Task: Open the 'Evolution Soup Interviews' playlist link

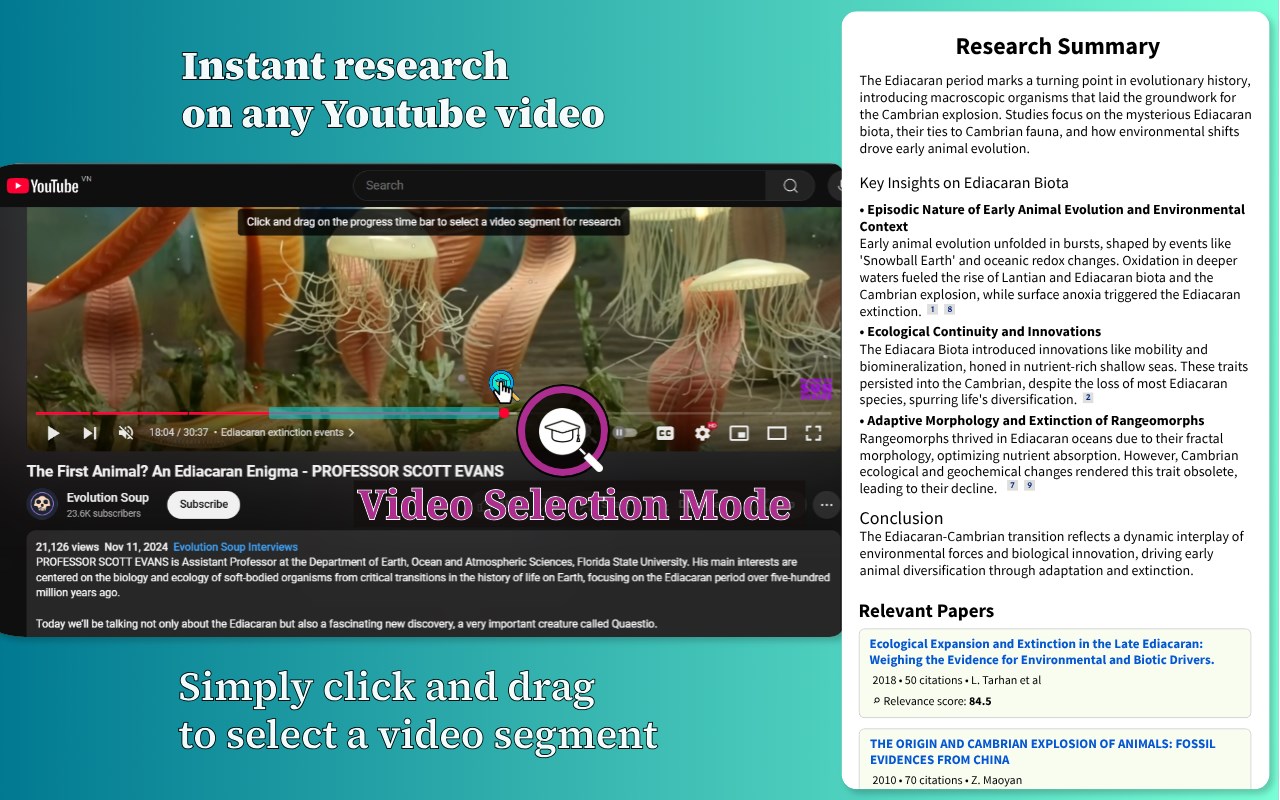Action: pyautogui.click(x=235, y=547)
